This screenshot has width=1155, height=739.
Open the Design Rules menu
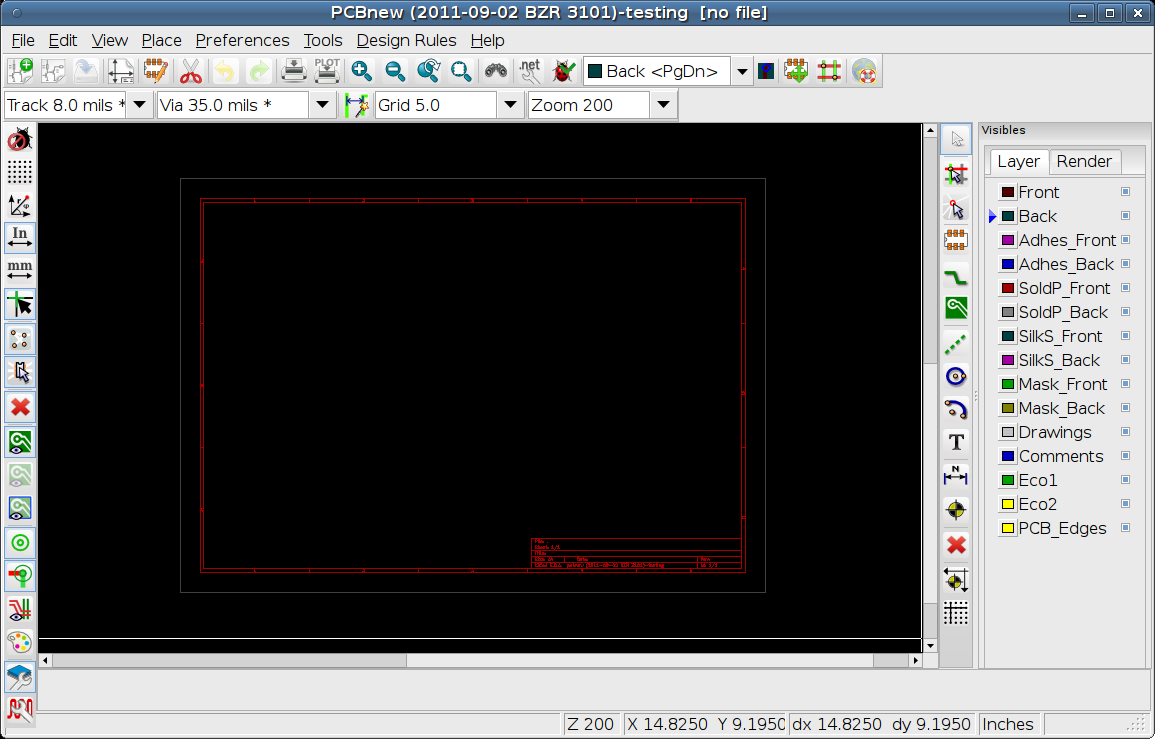(x=406, y=40)
